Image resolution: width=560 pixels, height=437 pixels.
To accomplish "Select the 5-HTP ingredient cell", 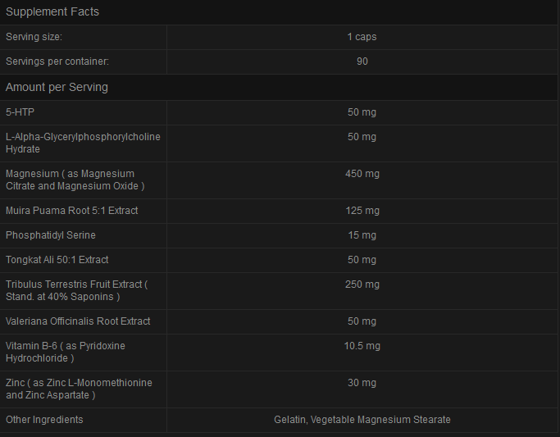I will [20, 112].
